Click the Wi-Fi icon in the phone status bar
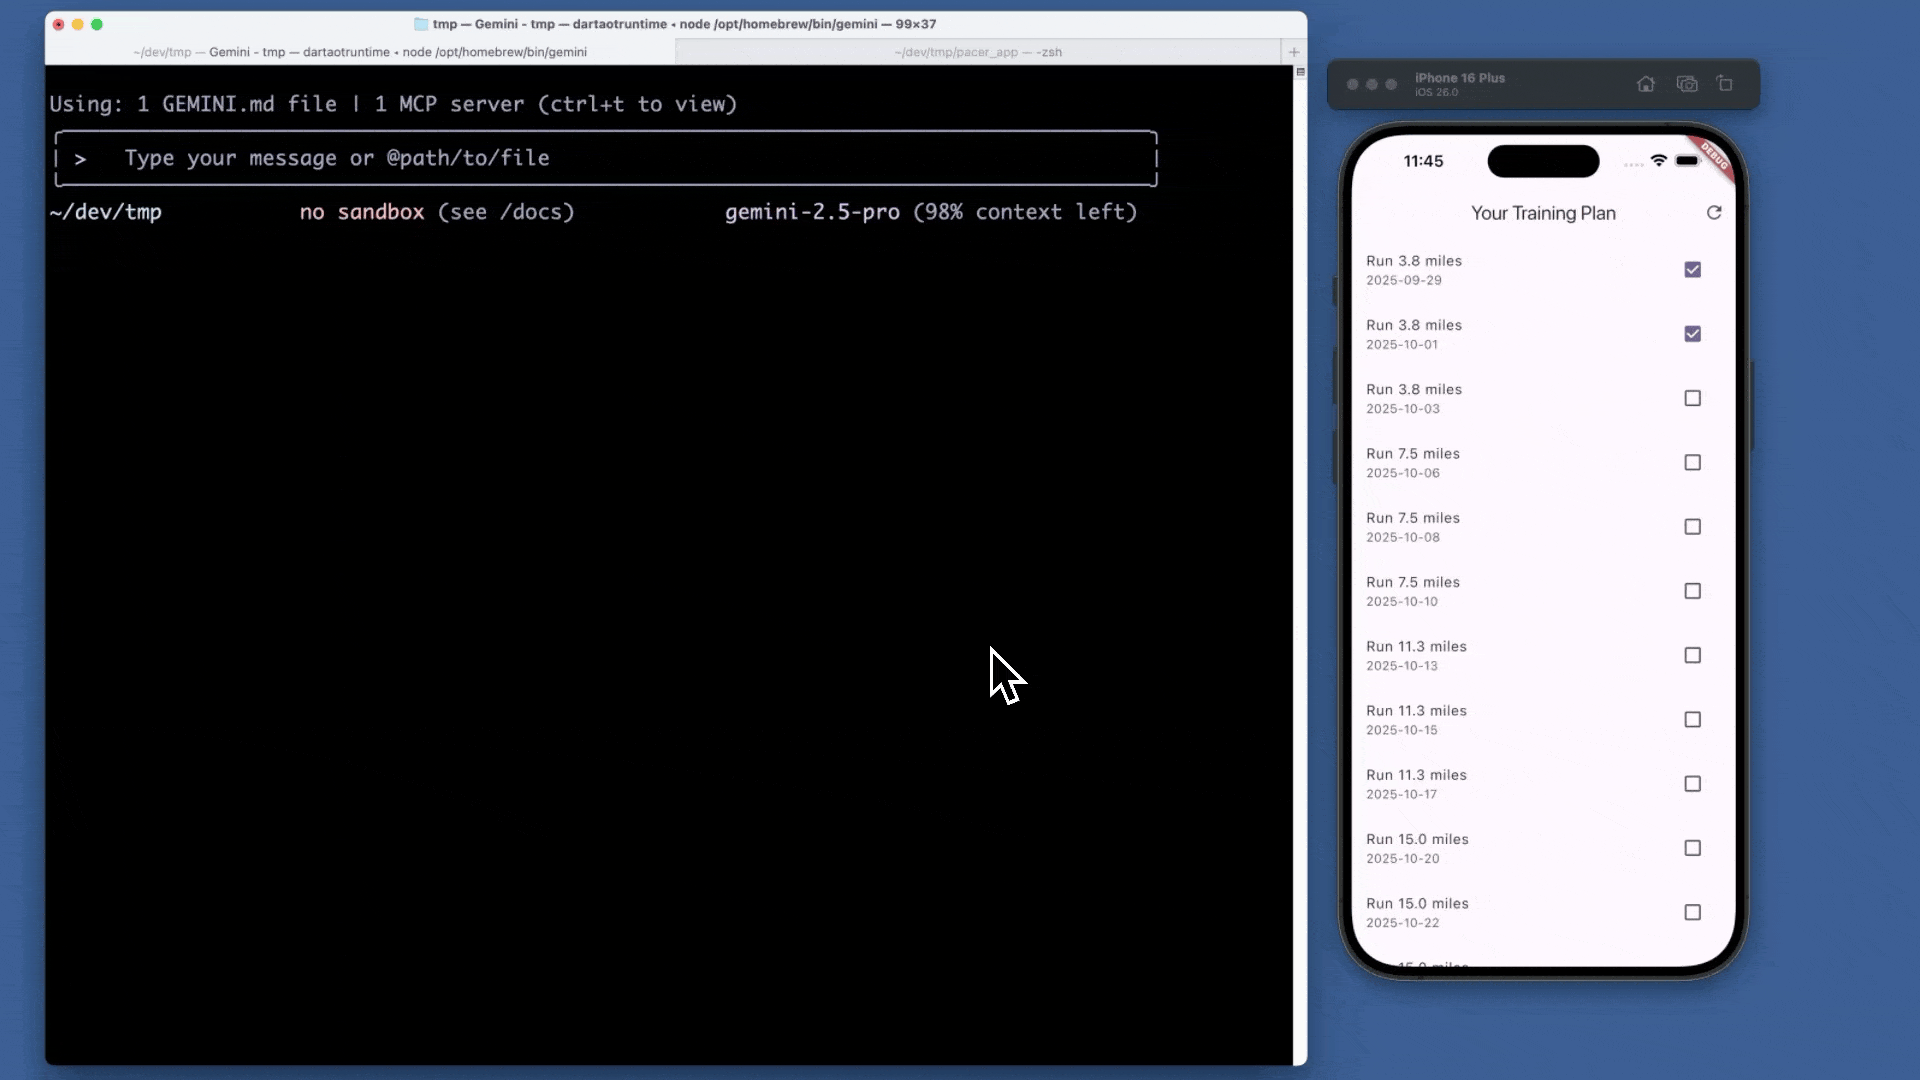Screen dimensions: 1920x1080 pos(1659,161)
